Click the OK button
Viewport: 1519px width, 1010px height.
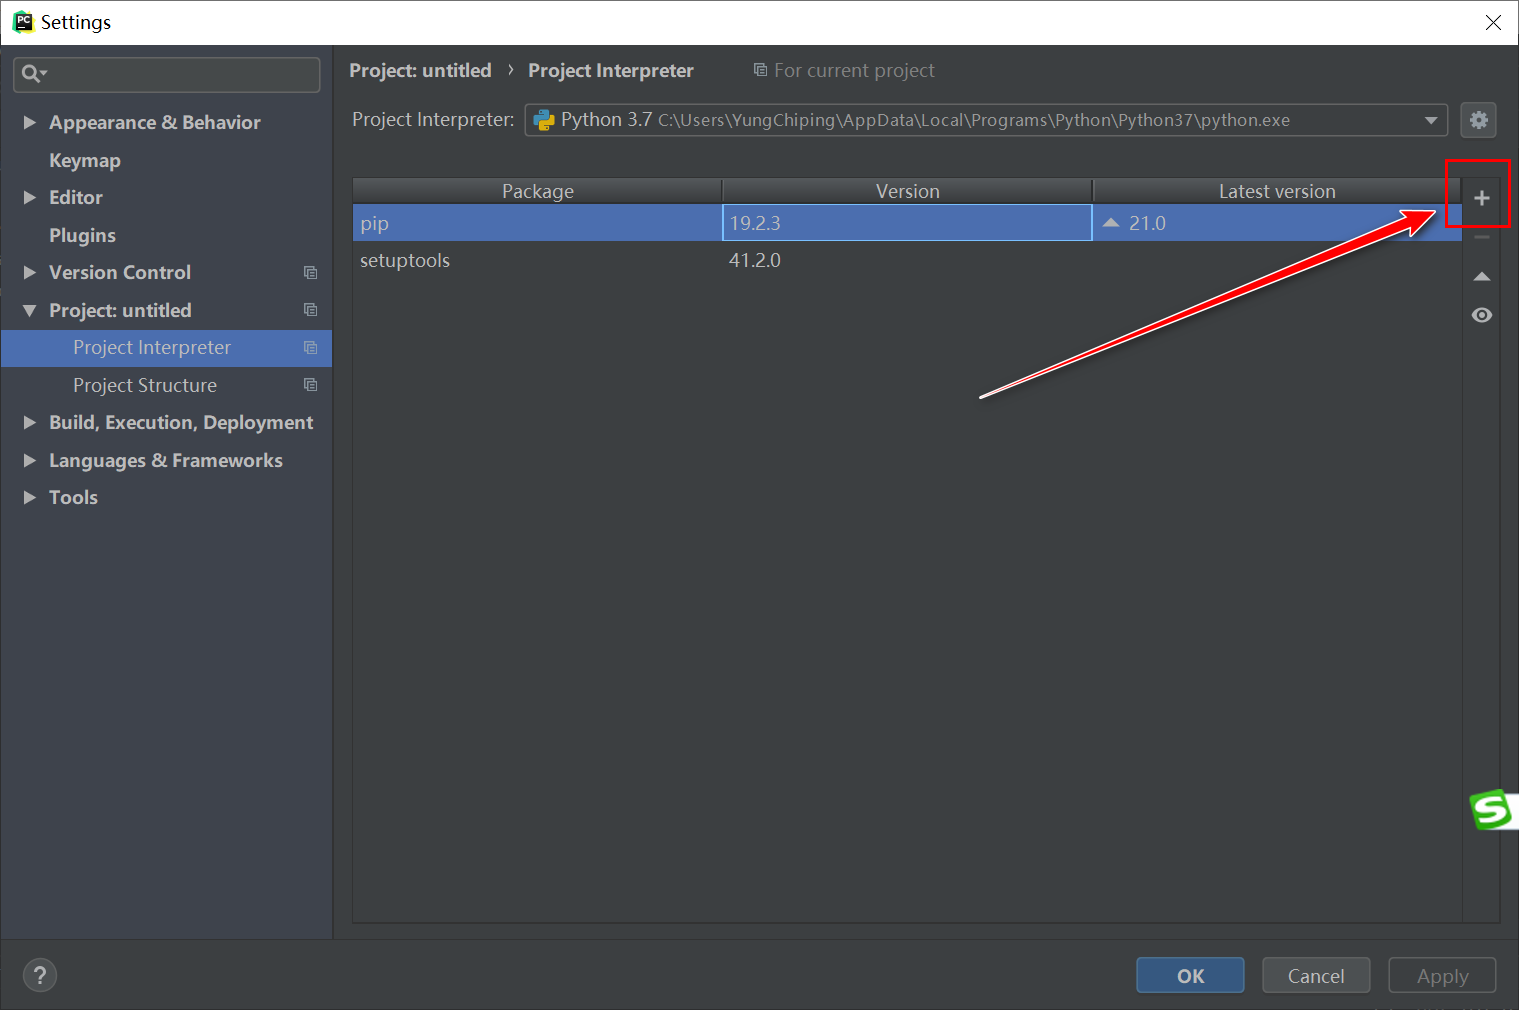[x=1190, y=976]
